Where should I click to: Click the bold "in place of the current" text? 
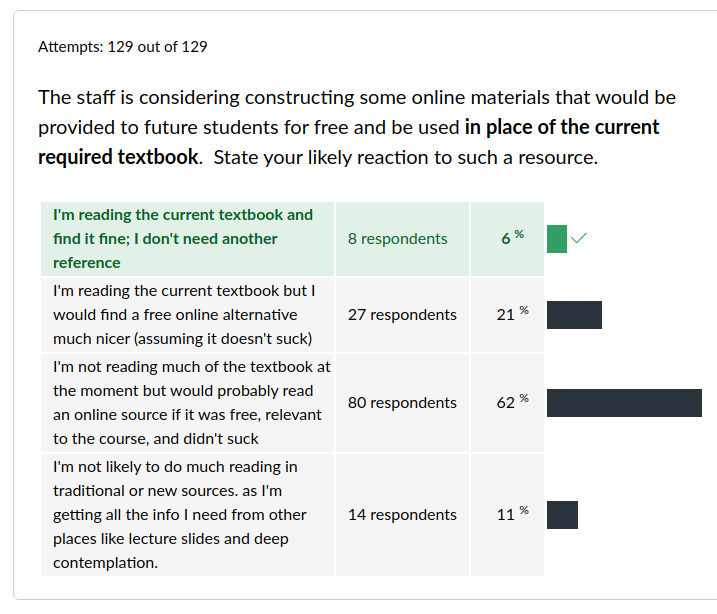562,127
